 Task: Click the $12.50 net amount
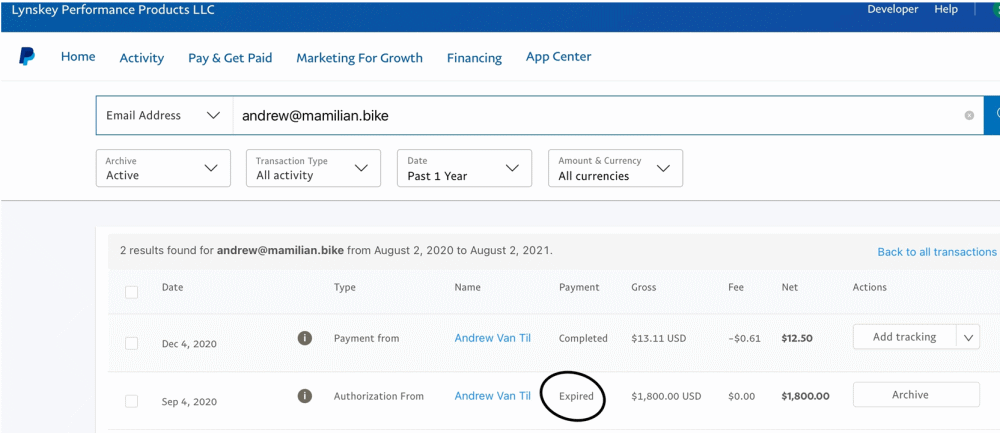(797, 339)
